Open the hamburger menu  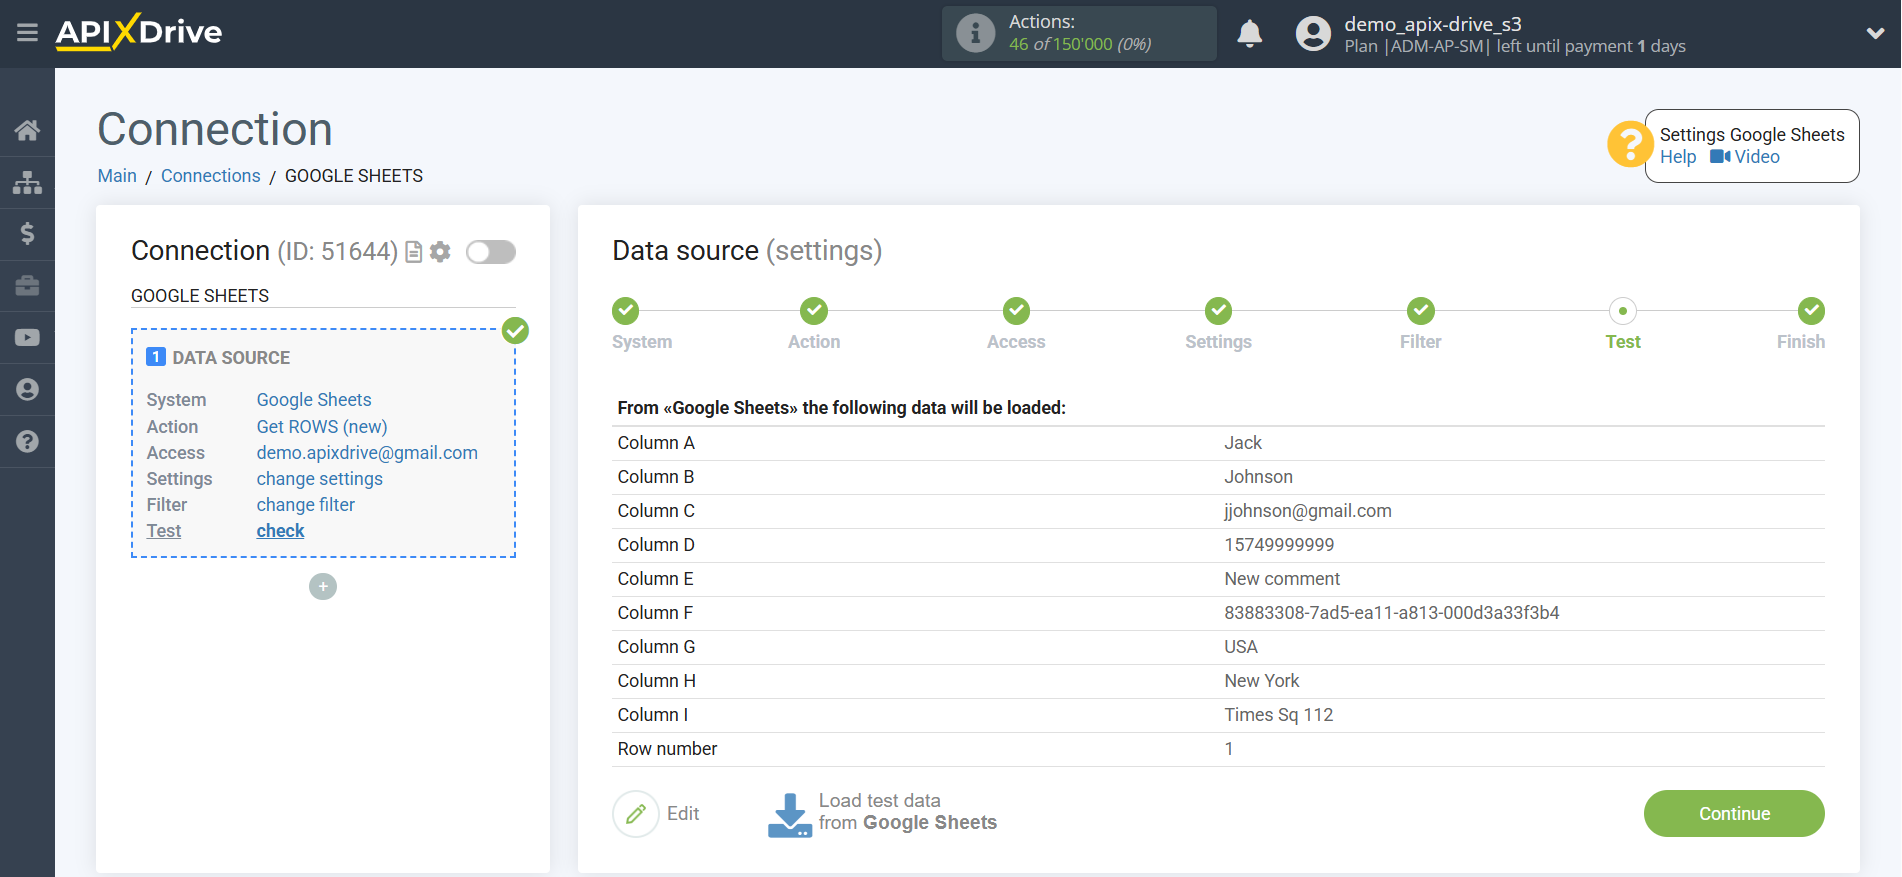click(27, 33)
